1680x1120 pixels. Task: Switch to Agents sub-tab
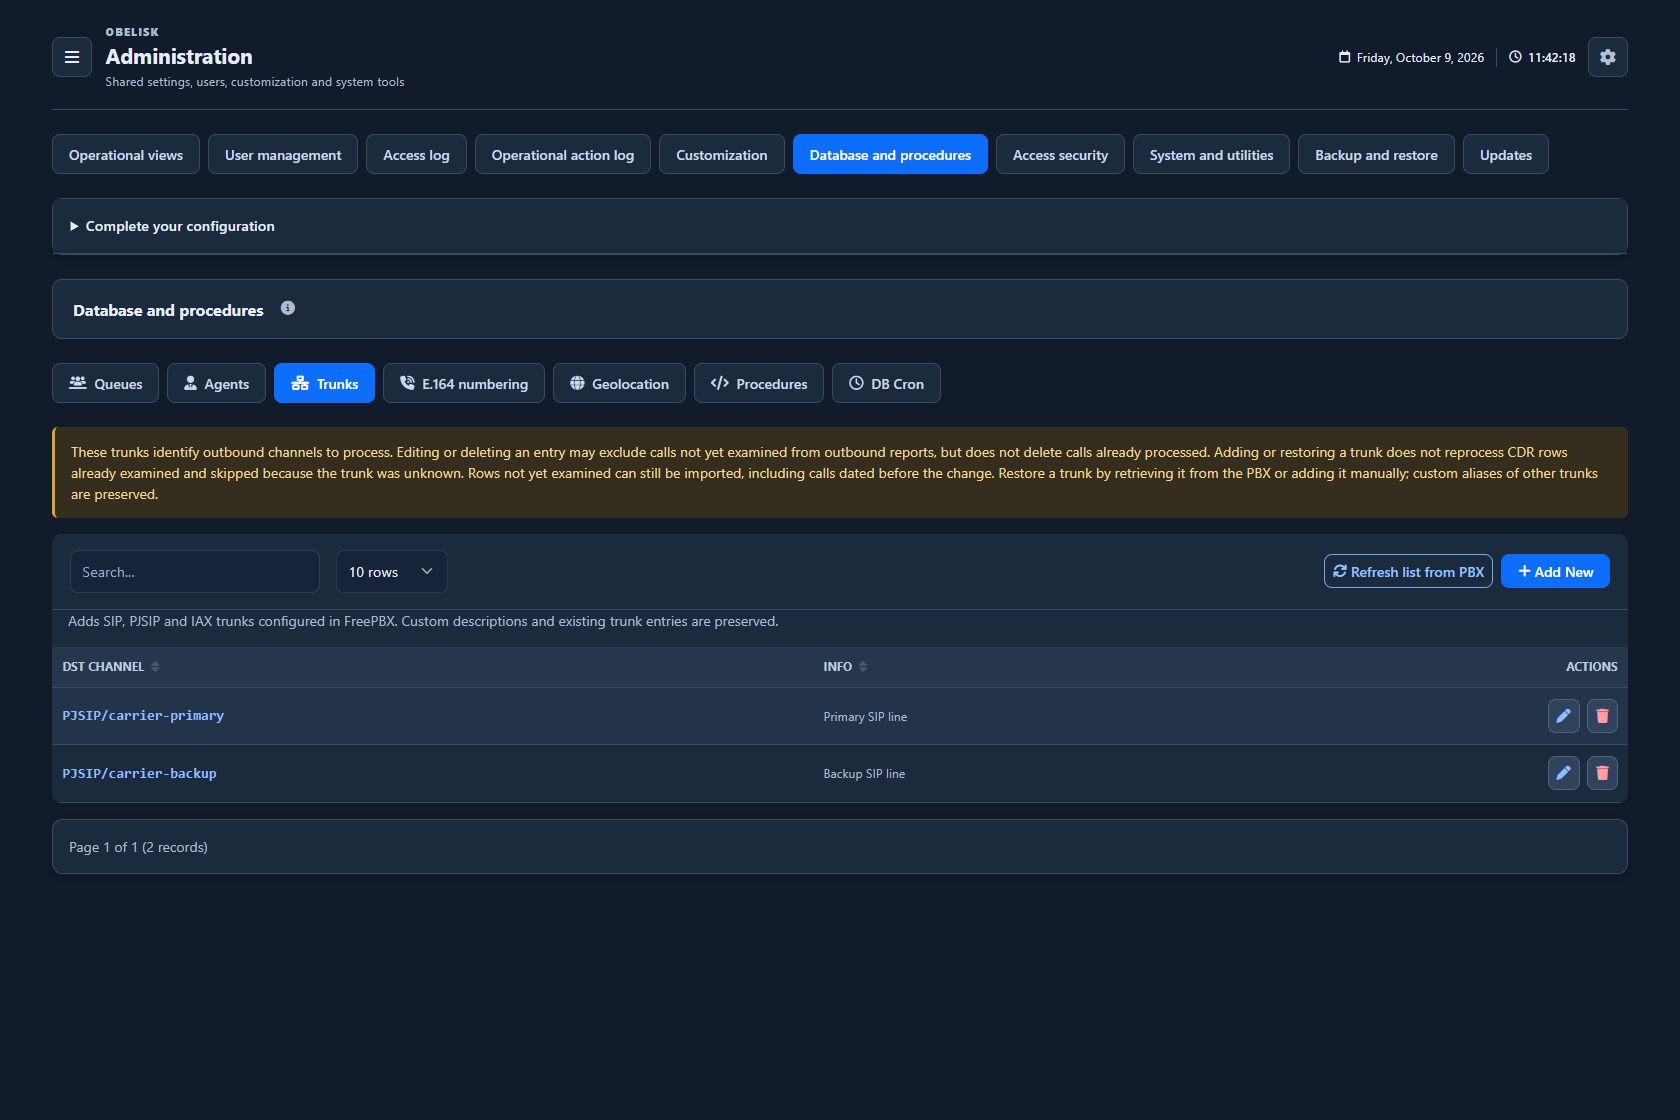(216, 383)
